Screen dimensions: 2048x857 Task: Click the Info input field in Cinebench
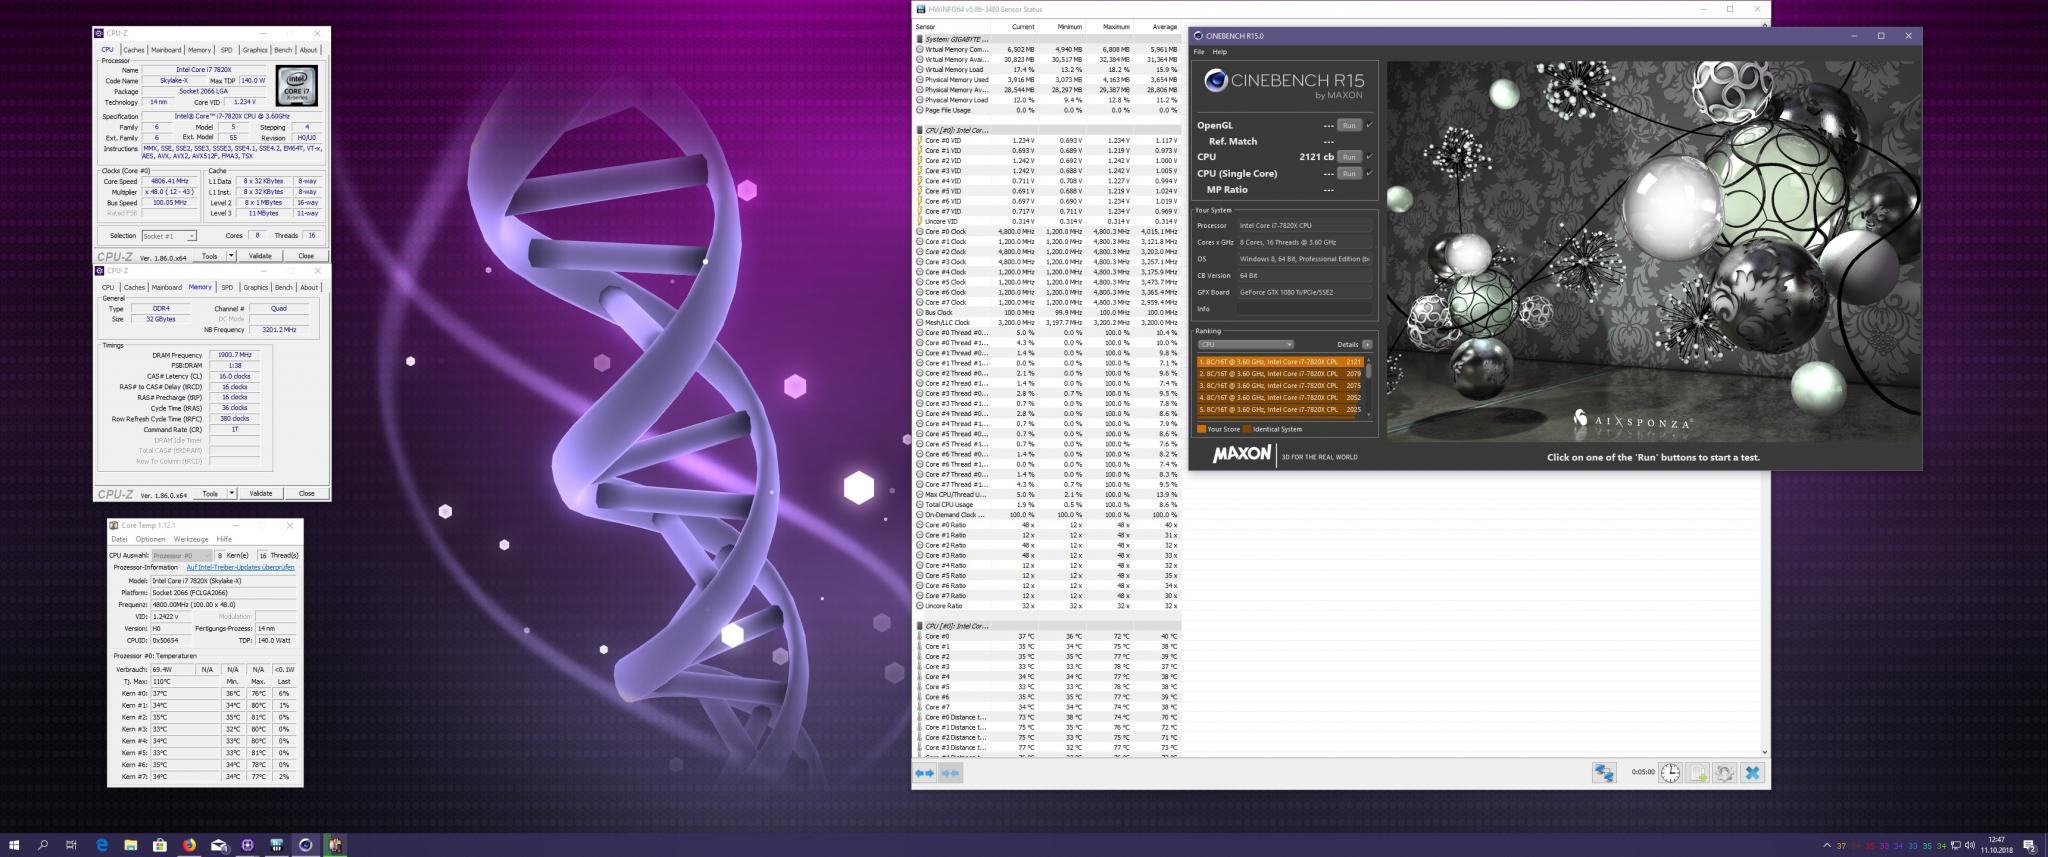click(1305, 309)
